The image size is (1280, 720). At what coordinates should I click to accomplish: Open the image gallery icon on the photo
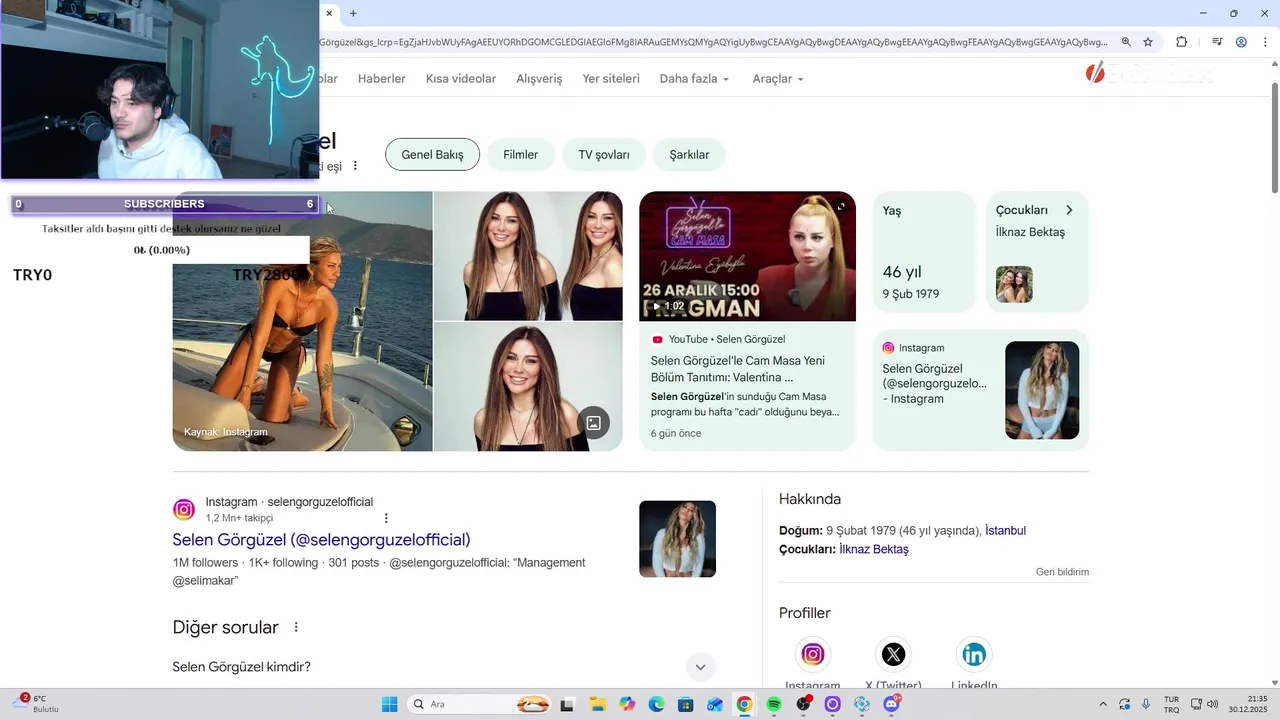pyautogui.click(x=593, y=423)
